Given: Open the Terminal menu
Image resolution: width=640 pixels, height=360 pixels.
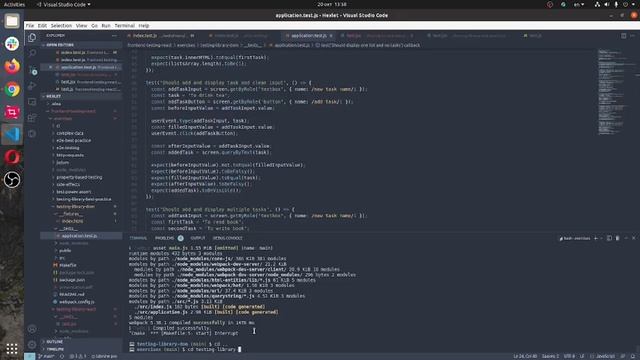Looking at the screenshot, I should pos(124,25).
